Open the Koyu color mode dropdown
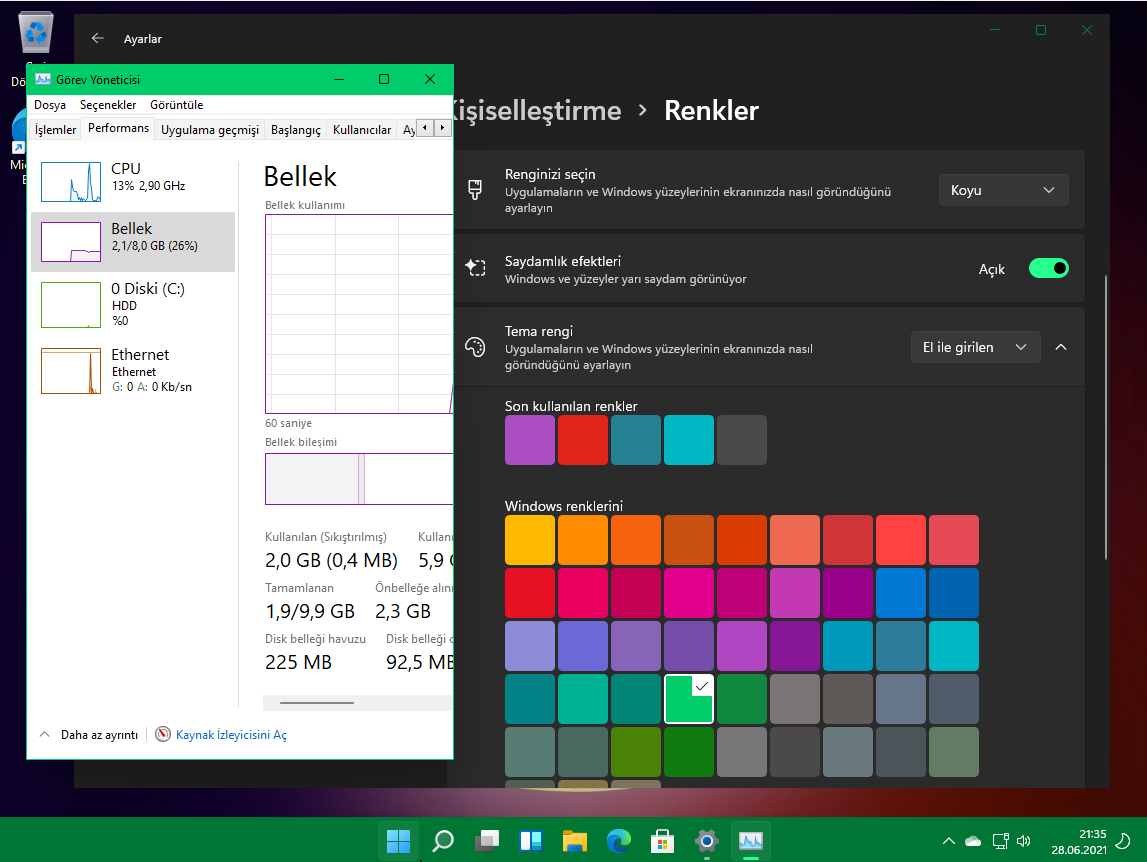 click(1003, 190)
